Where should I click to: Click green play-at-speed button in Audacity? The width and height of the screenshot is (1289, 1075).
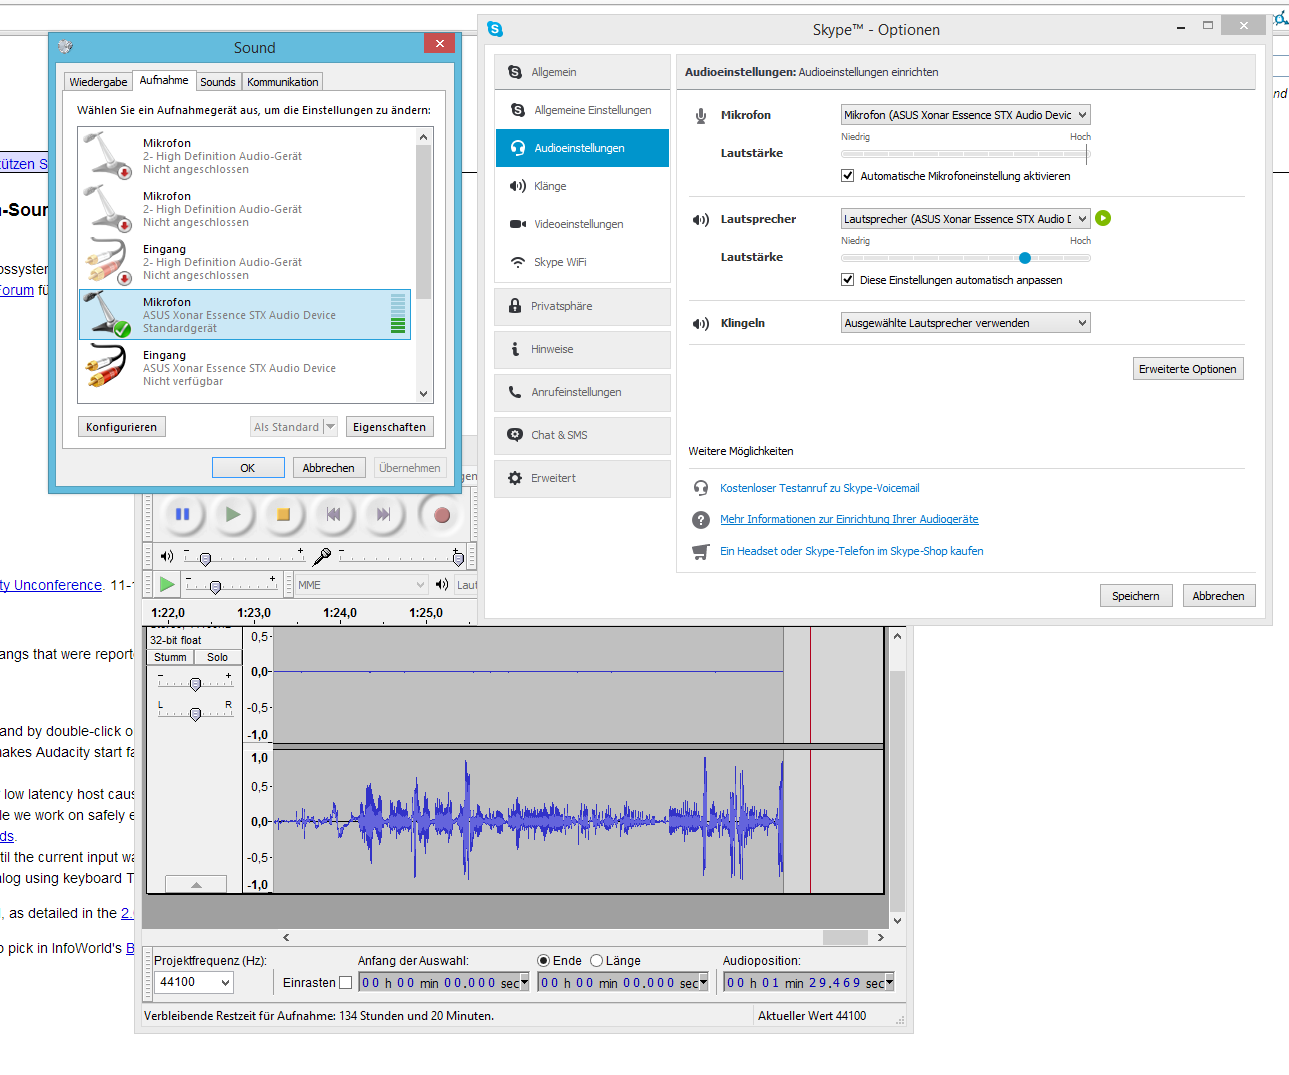[167, 584]
